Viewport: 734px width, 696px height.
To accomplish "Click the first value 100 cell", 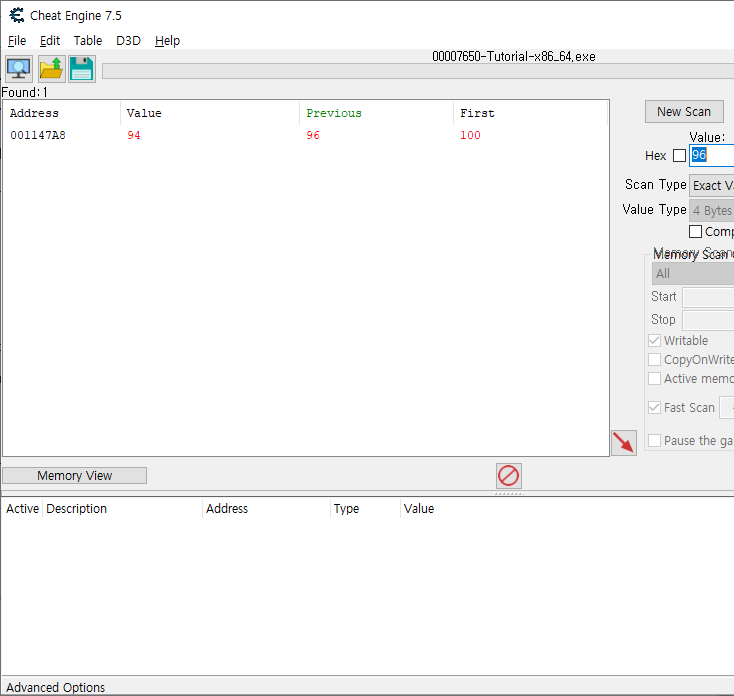I will 470,135.
